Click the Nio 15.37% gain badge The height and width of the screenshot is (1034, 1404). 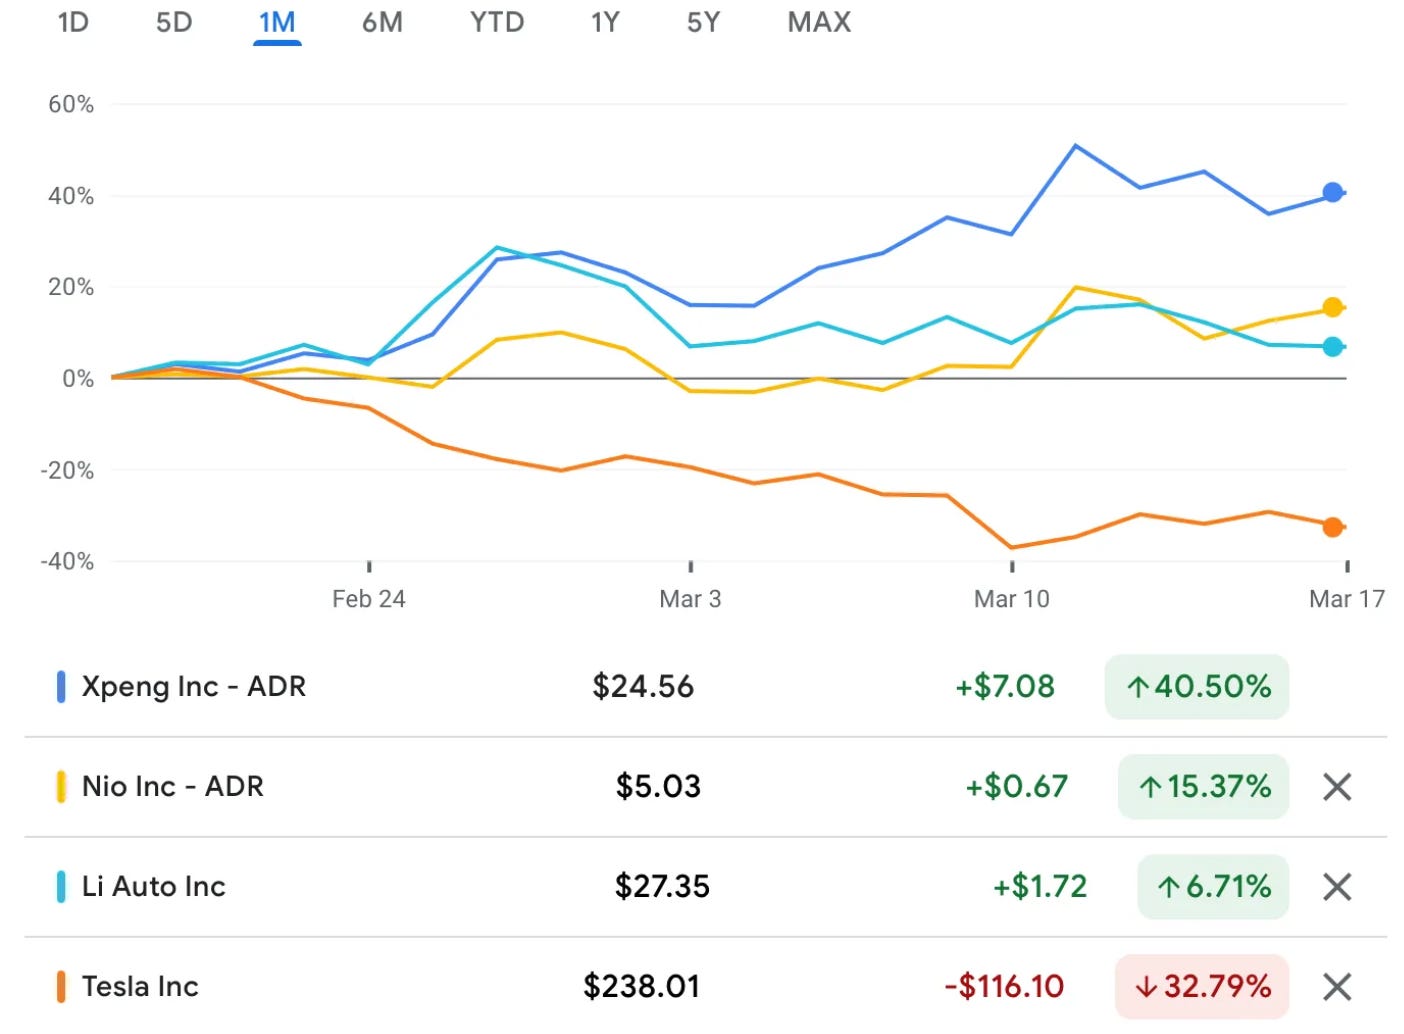pos(1203,787)
